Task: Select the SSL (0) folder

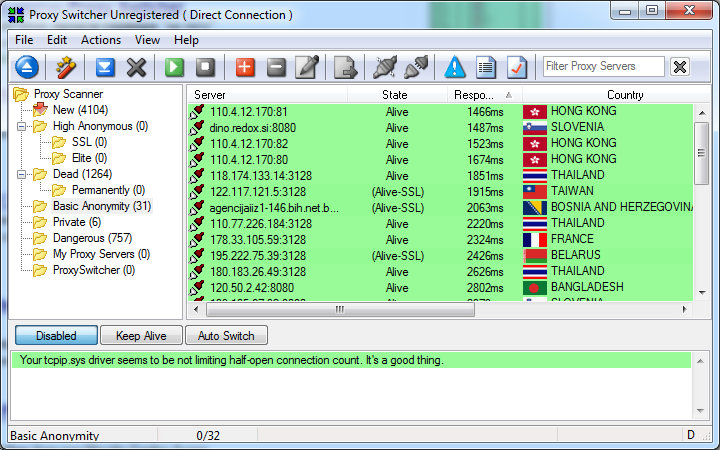Action: pos(89,142)
